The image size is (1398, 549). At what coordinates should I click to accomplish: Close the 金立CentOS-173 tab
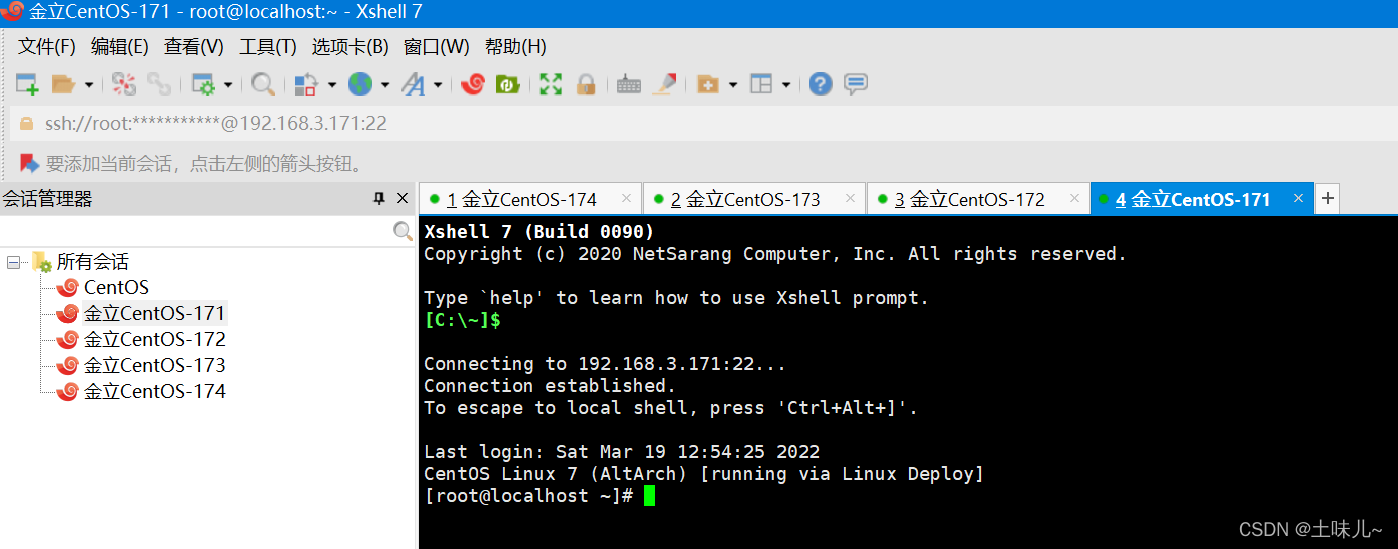(851, 198)
